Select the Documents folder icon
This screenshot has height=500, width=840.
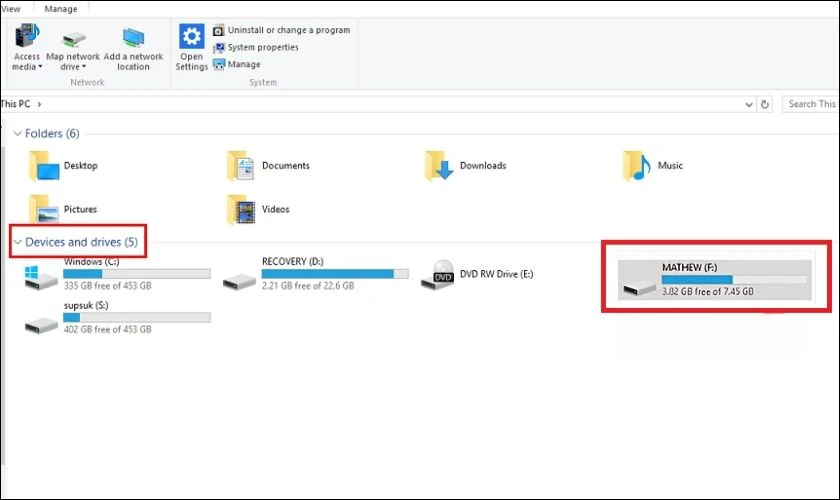tap(241, 166)
